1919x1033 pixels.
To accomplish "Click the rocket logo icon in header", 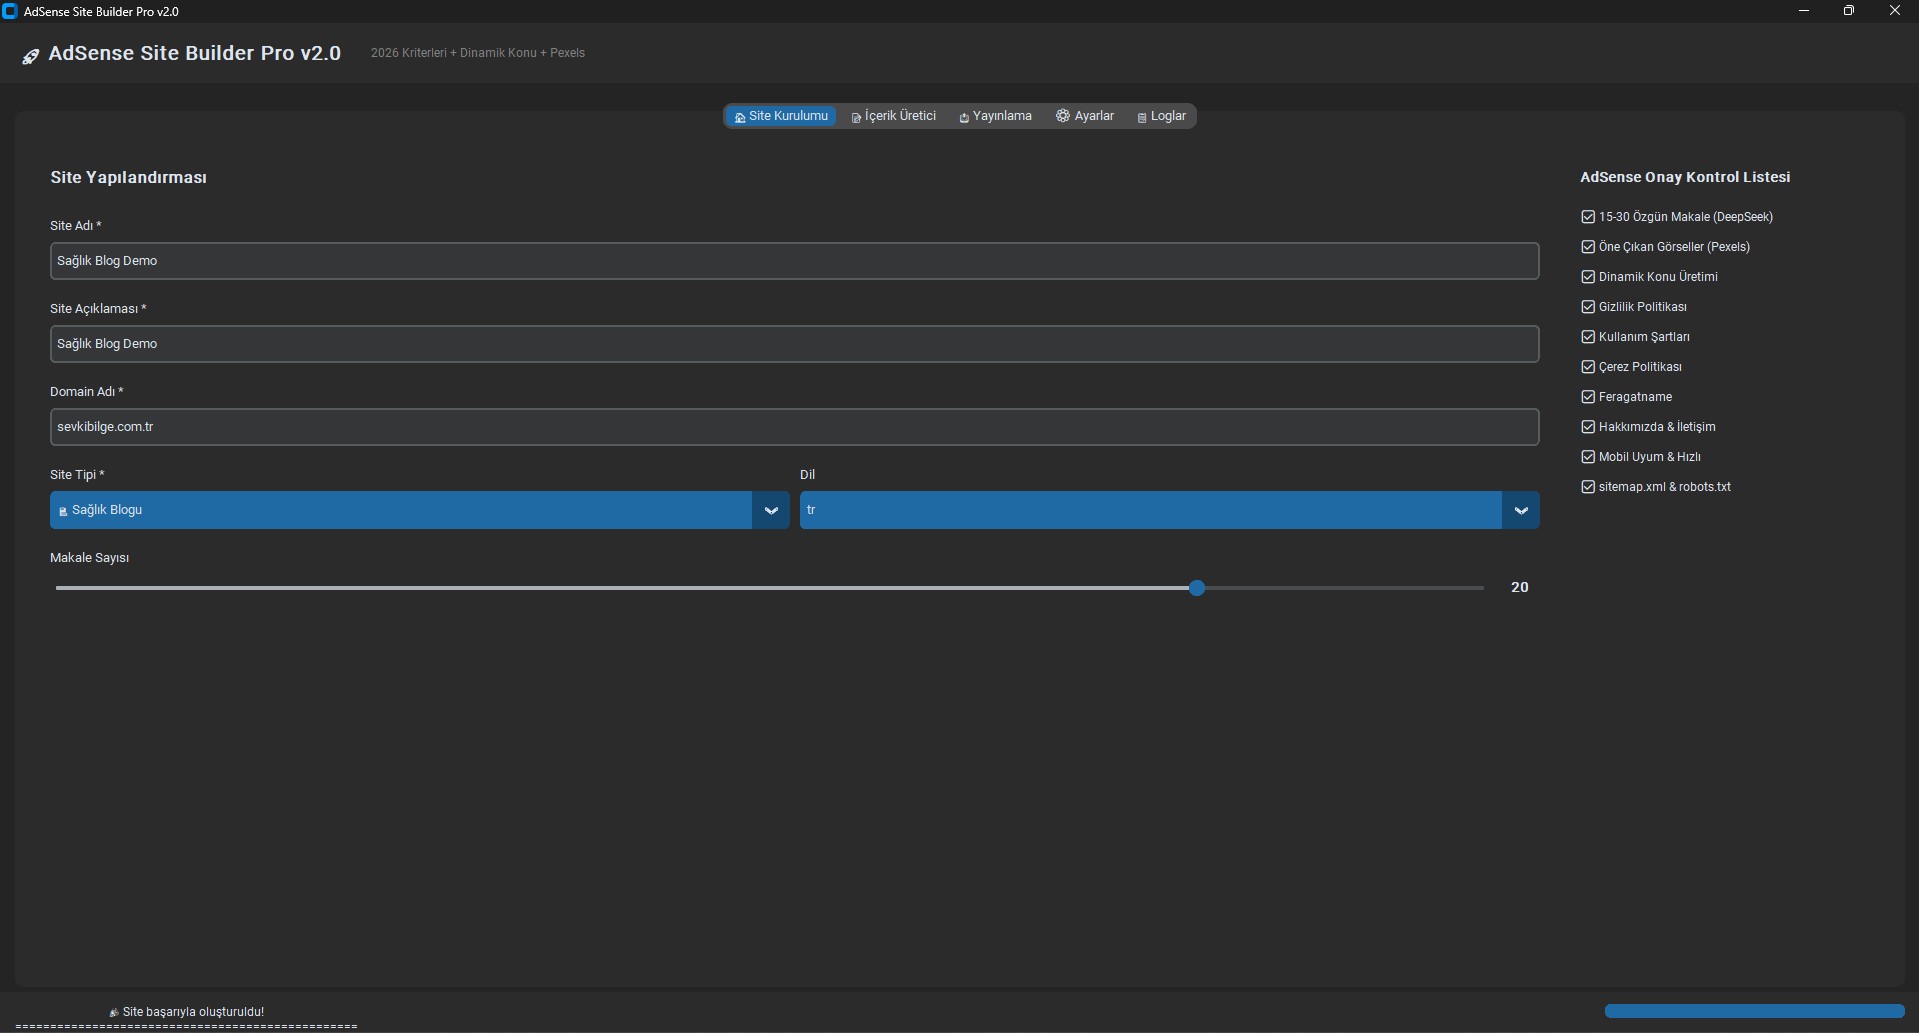I will click(31, 56).
